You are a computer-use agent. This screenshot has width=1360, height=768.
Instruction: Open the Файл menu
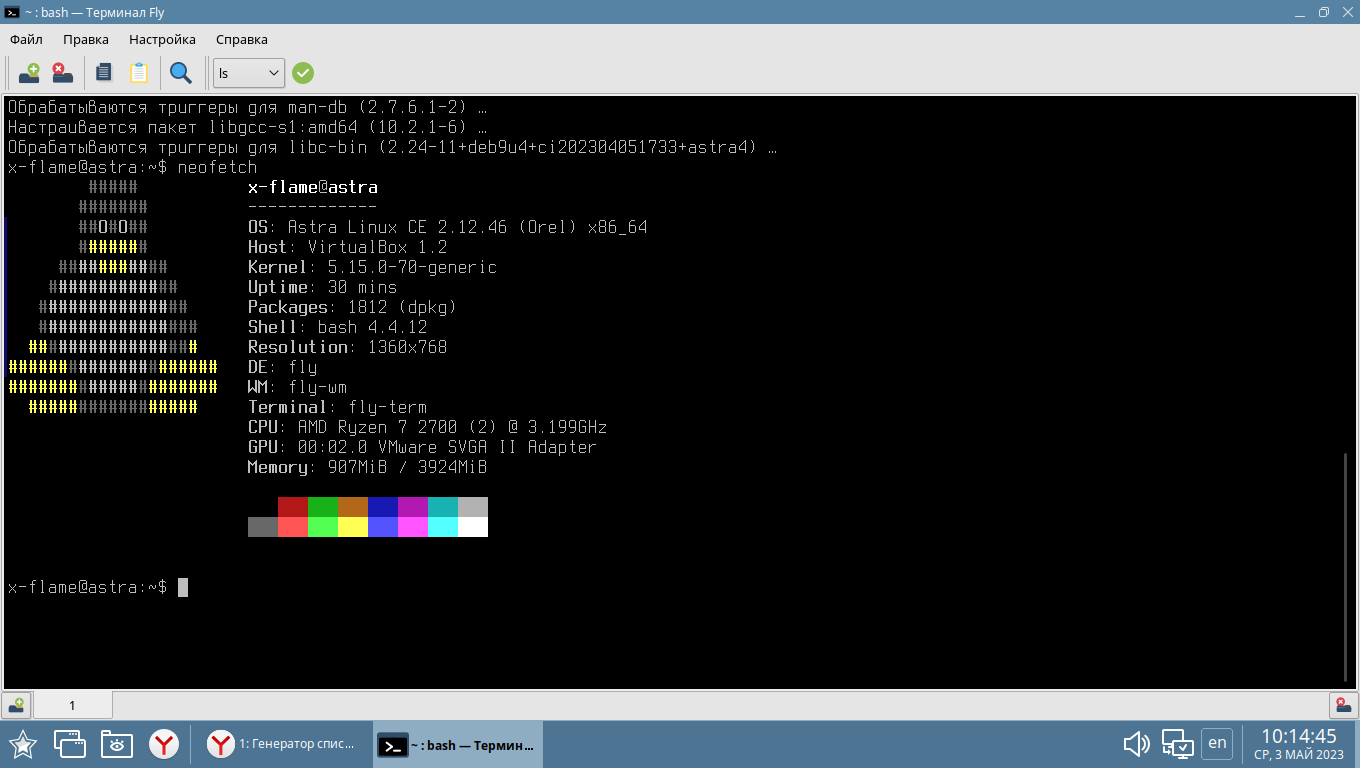pyautogui.click(x=25, y=39)
